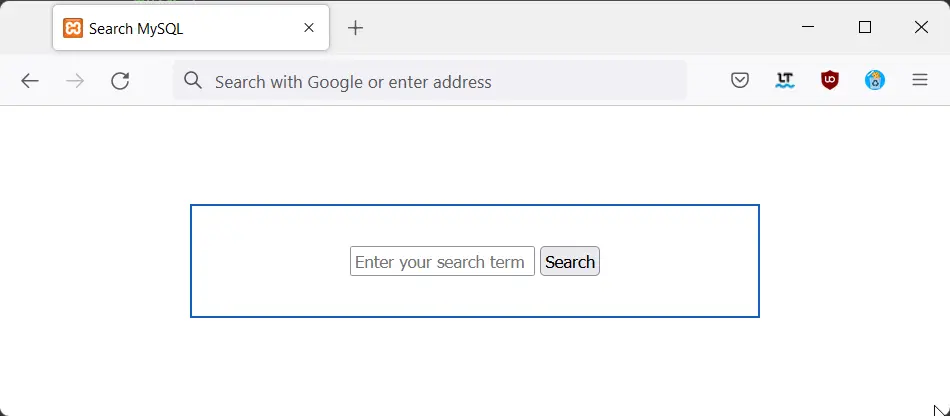Image resolution: width=950 pixels, height=416 pixels.
Task: Reload the current page
Action: [x=120, y=81]
